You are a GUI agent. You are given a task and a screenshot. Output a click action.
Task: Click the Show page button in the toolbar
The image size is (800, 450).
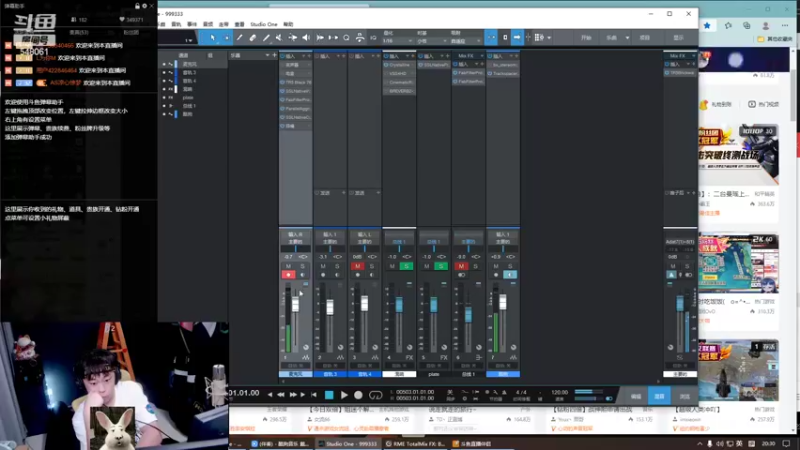pos(678,38)
